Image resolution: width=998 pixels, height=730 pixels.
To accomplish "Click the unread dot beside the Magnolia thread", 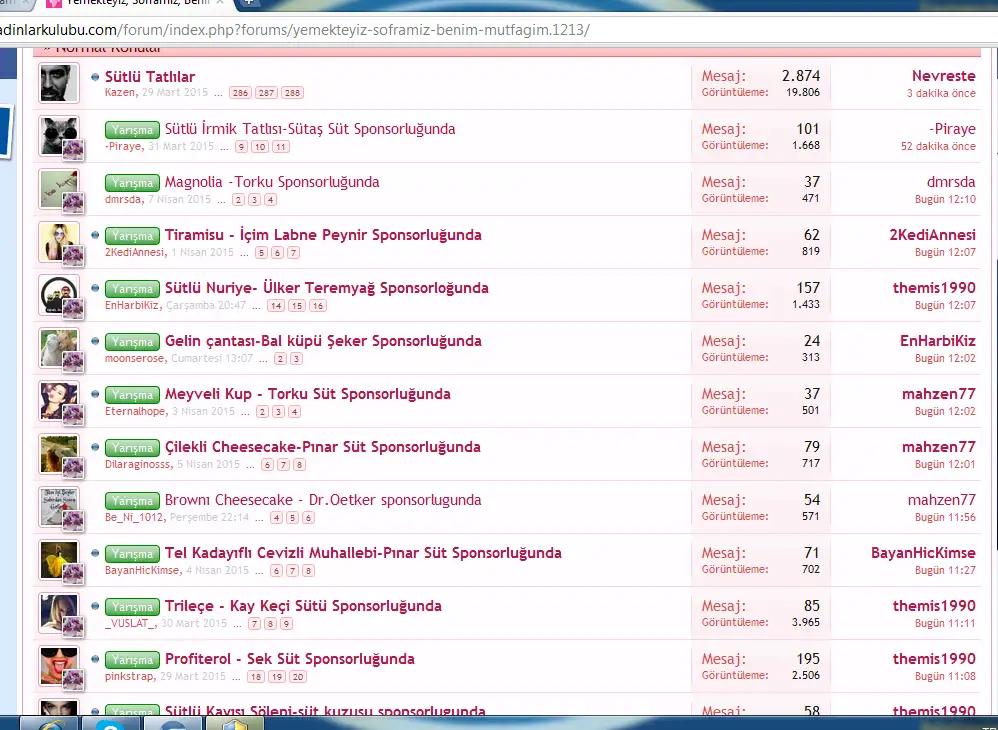I will pyautogui.click(x=95, y=182).
